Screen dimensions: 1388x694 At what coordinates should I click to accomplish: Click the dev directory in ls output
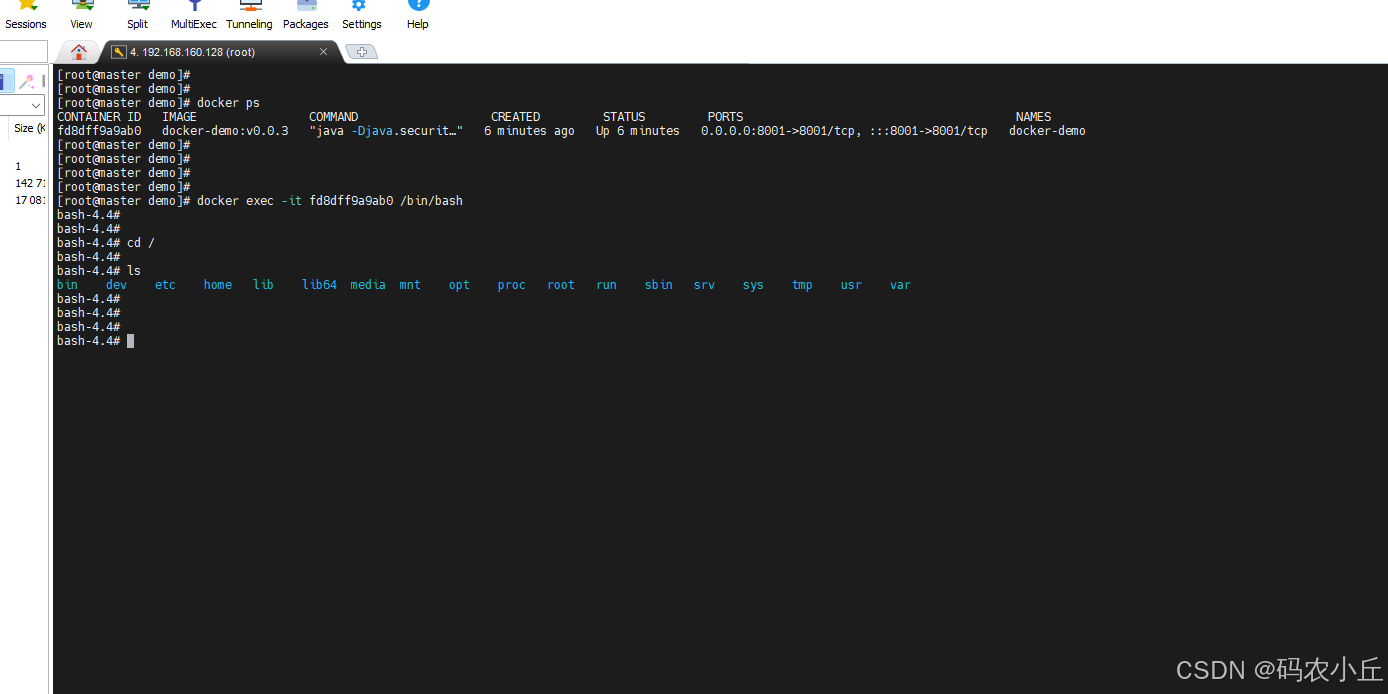[116, 285]
